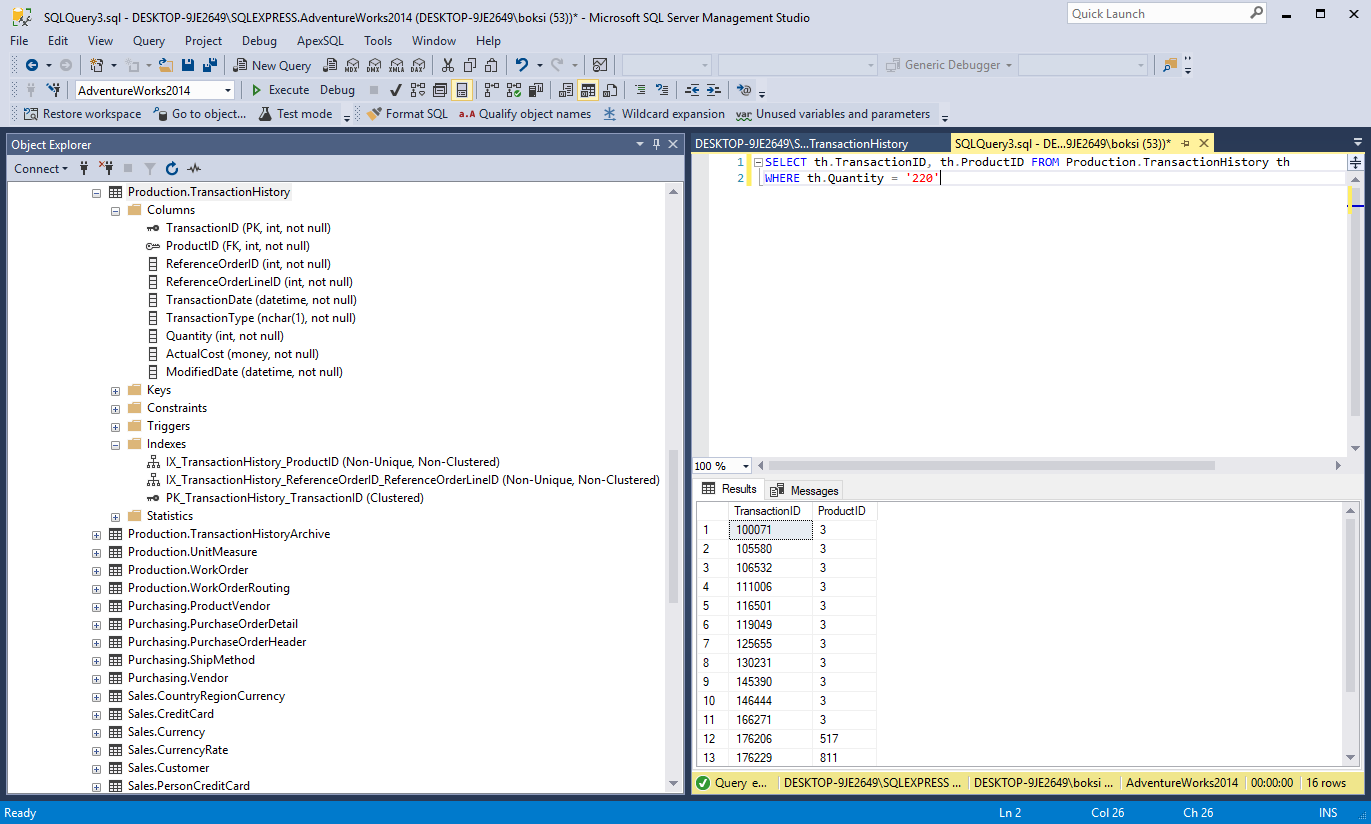This screenshot has height=824, width=1371.
Task: Click the Restore workspace button
Action: click(x=82, y=114)
